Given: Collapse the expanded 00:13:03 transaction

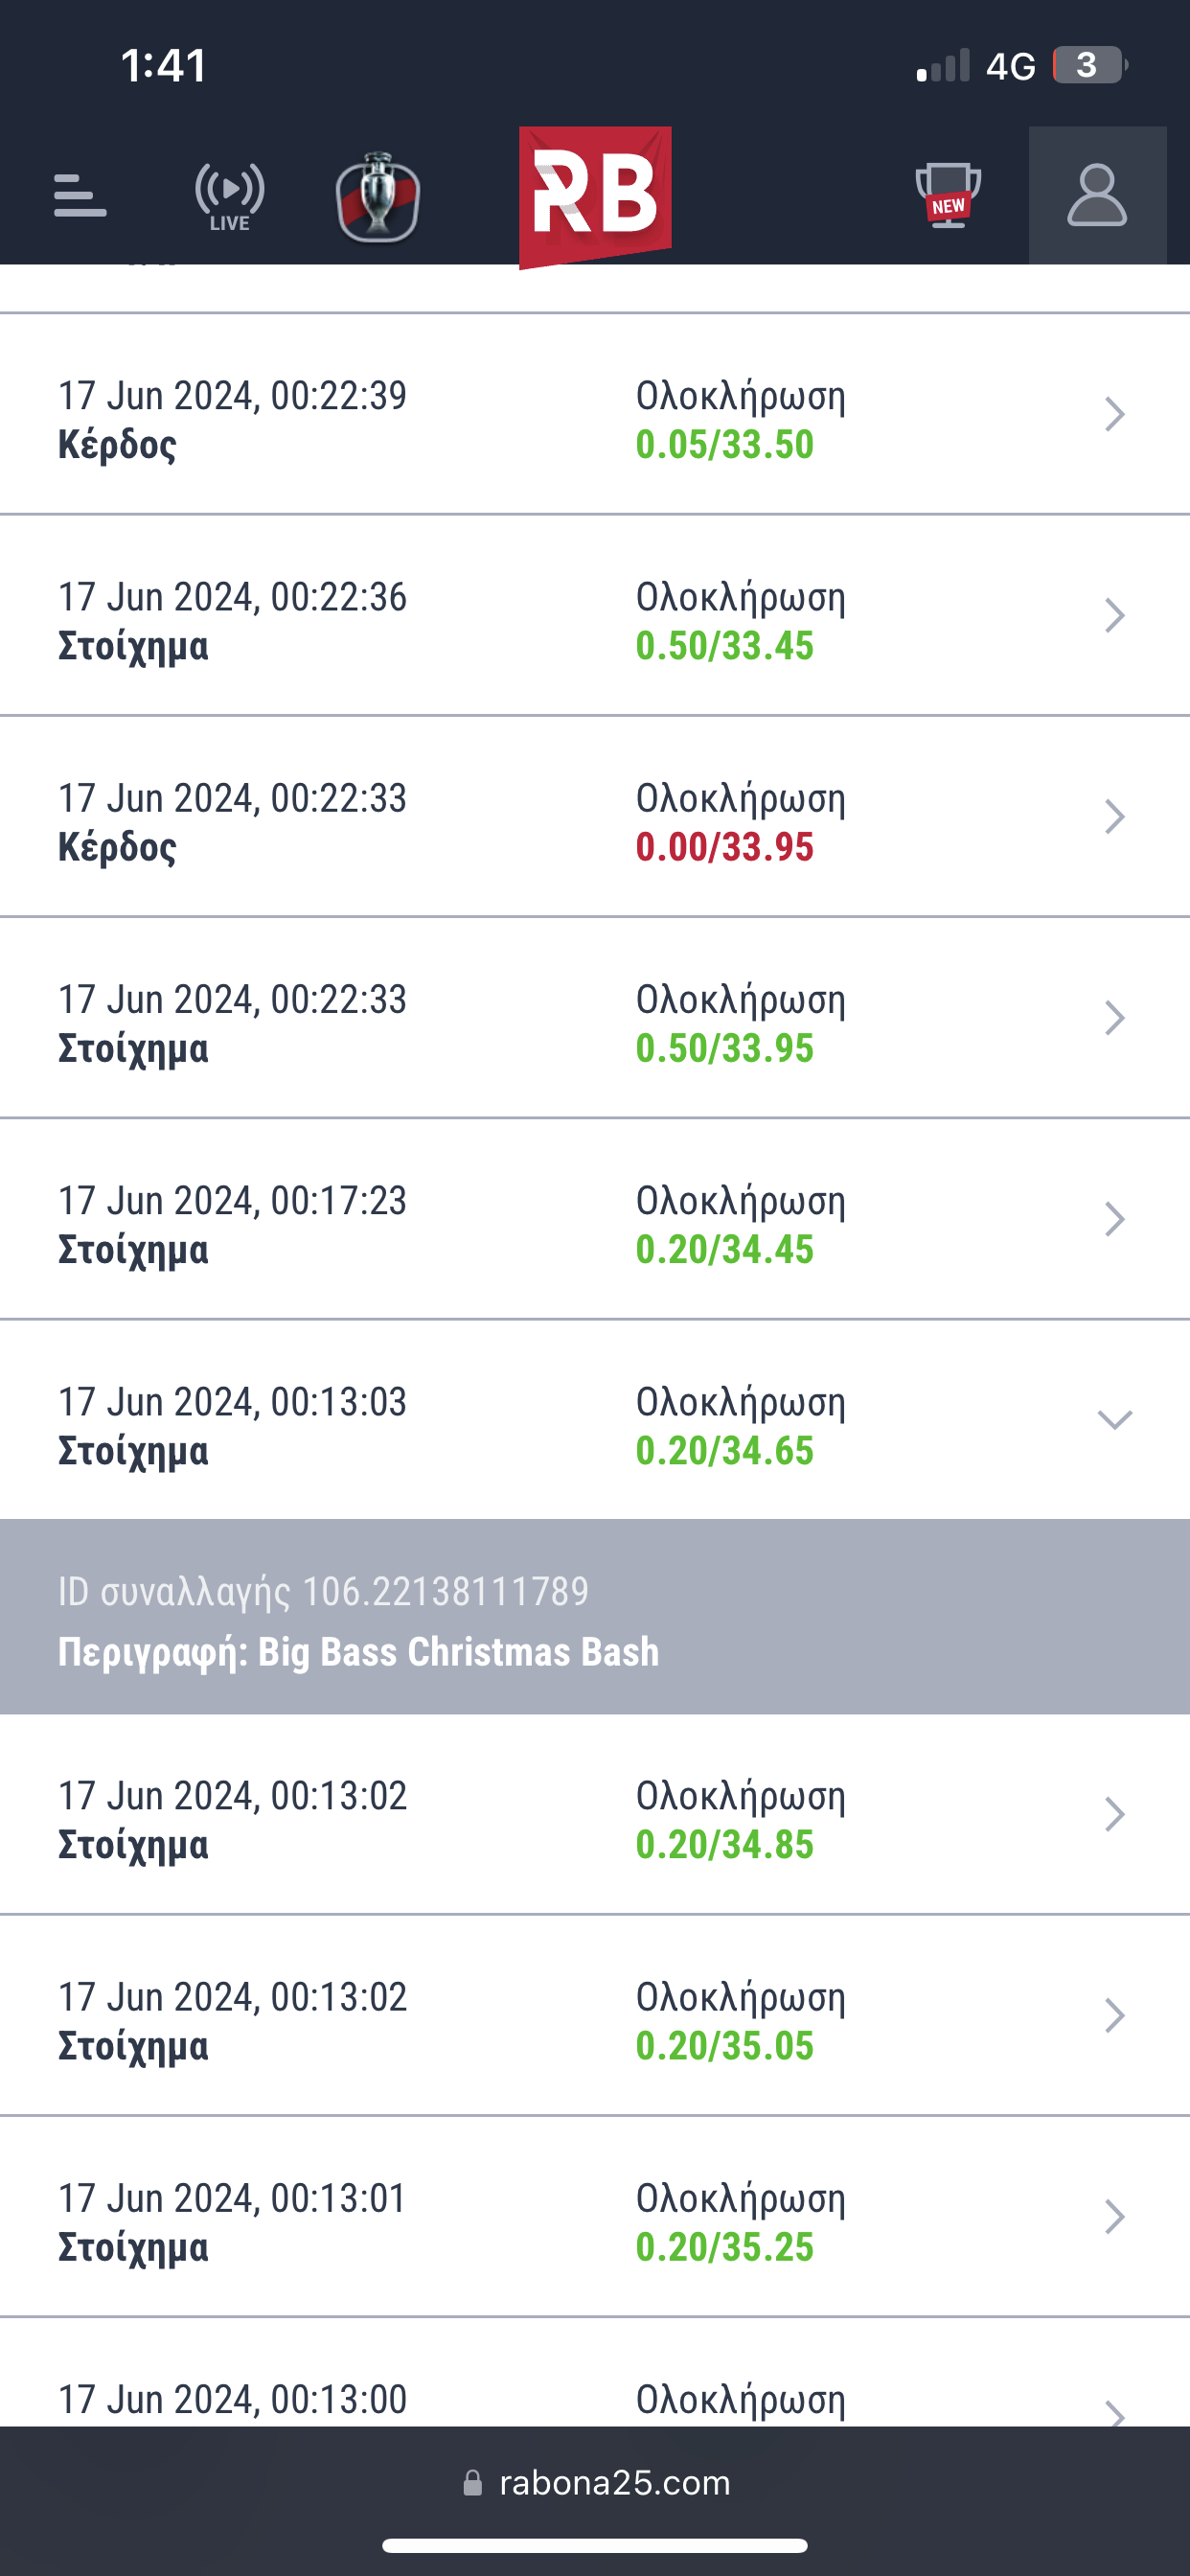Looking at the screenshot, I should (1114, 1420).
